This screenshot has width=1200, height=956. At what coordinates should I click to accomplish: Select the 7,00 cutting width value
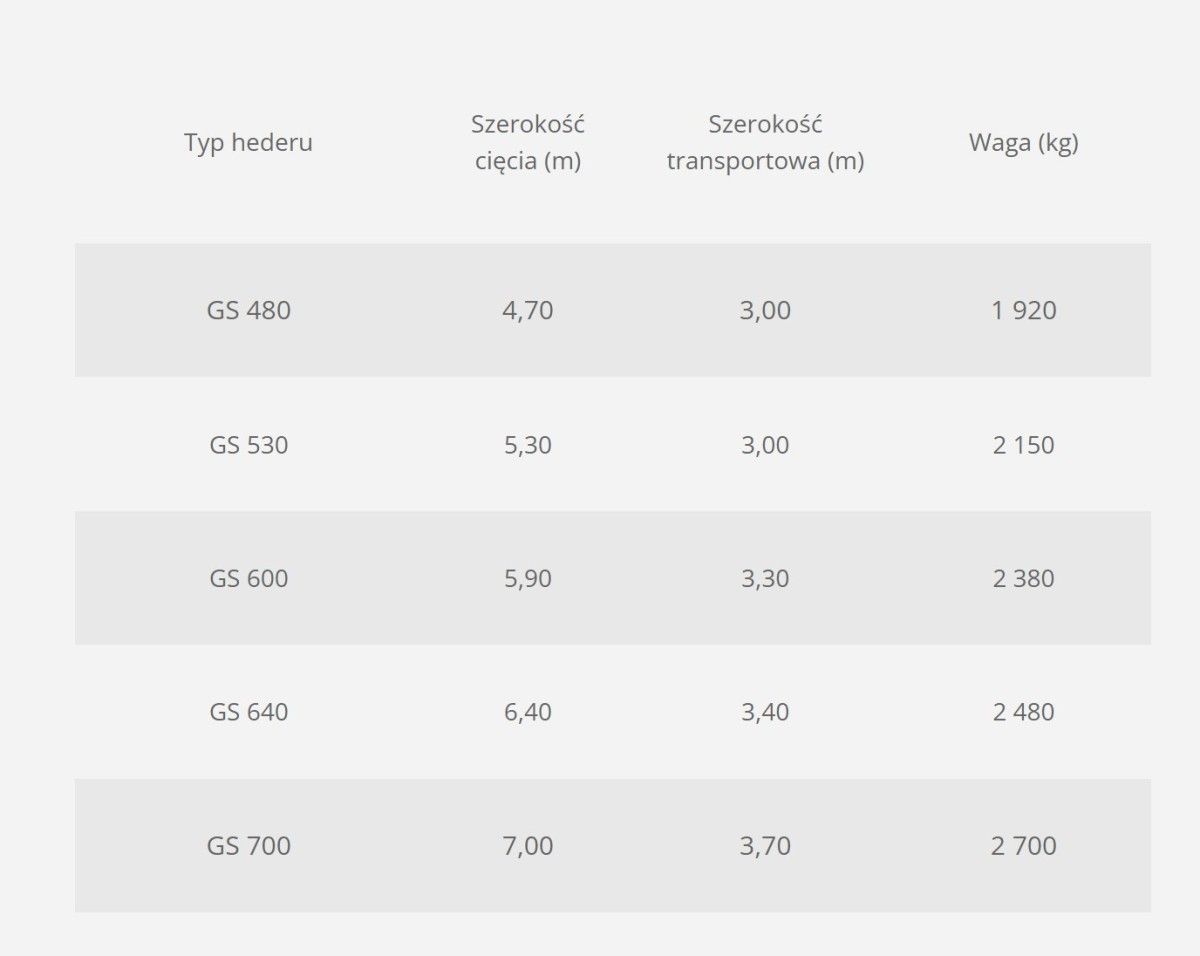tap(528, 846)
